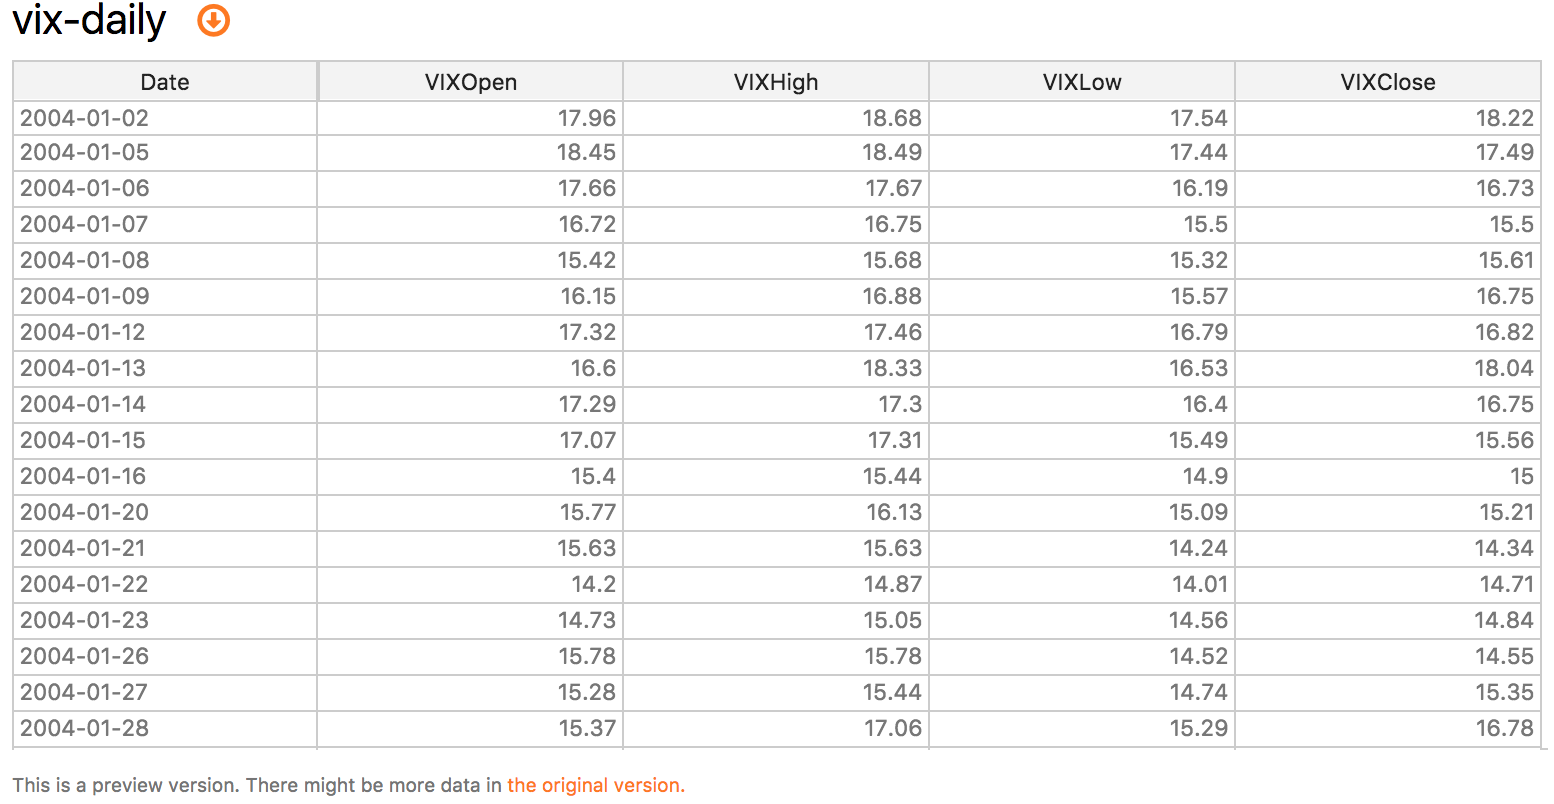
Task: Click the 2004-01-13 date cell
Action: 83,368
